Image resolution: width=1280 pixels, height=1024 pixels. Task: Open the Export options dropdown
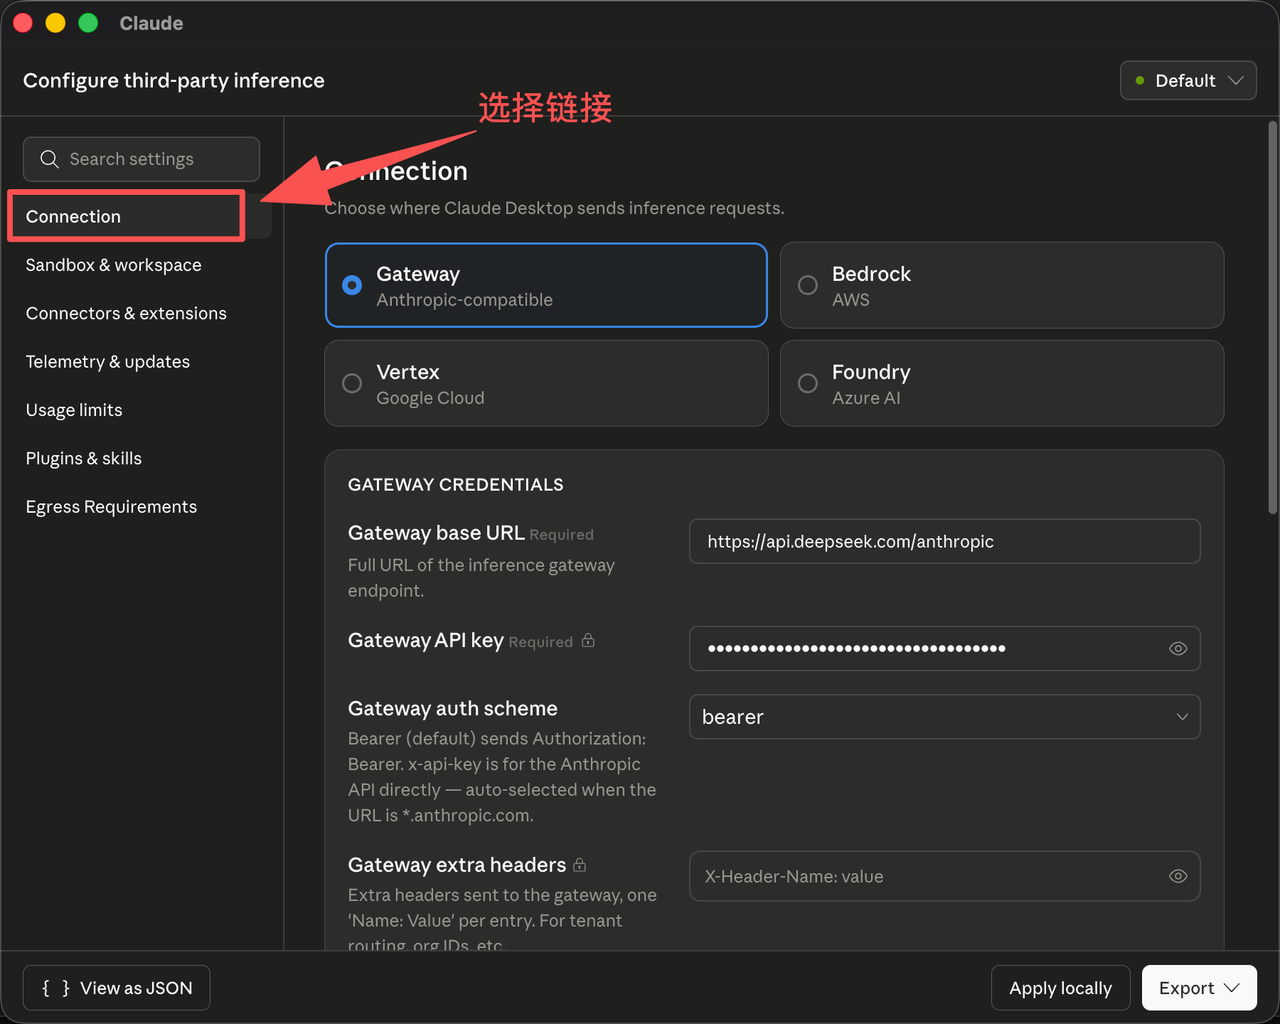[x=1199, y=988]
